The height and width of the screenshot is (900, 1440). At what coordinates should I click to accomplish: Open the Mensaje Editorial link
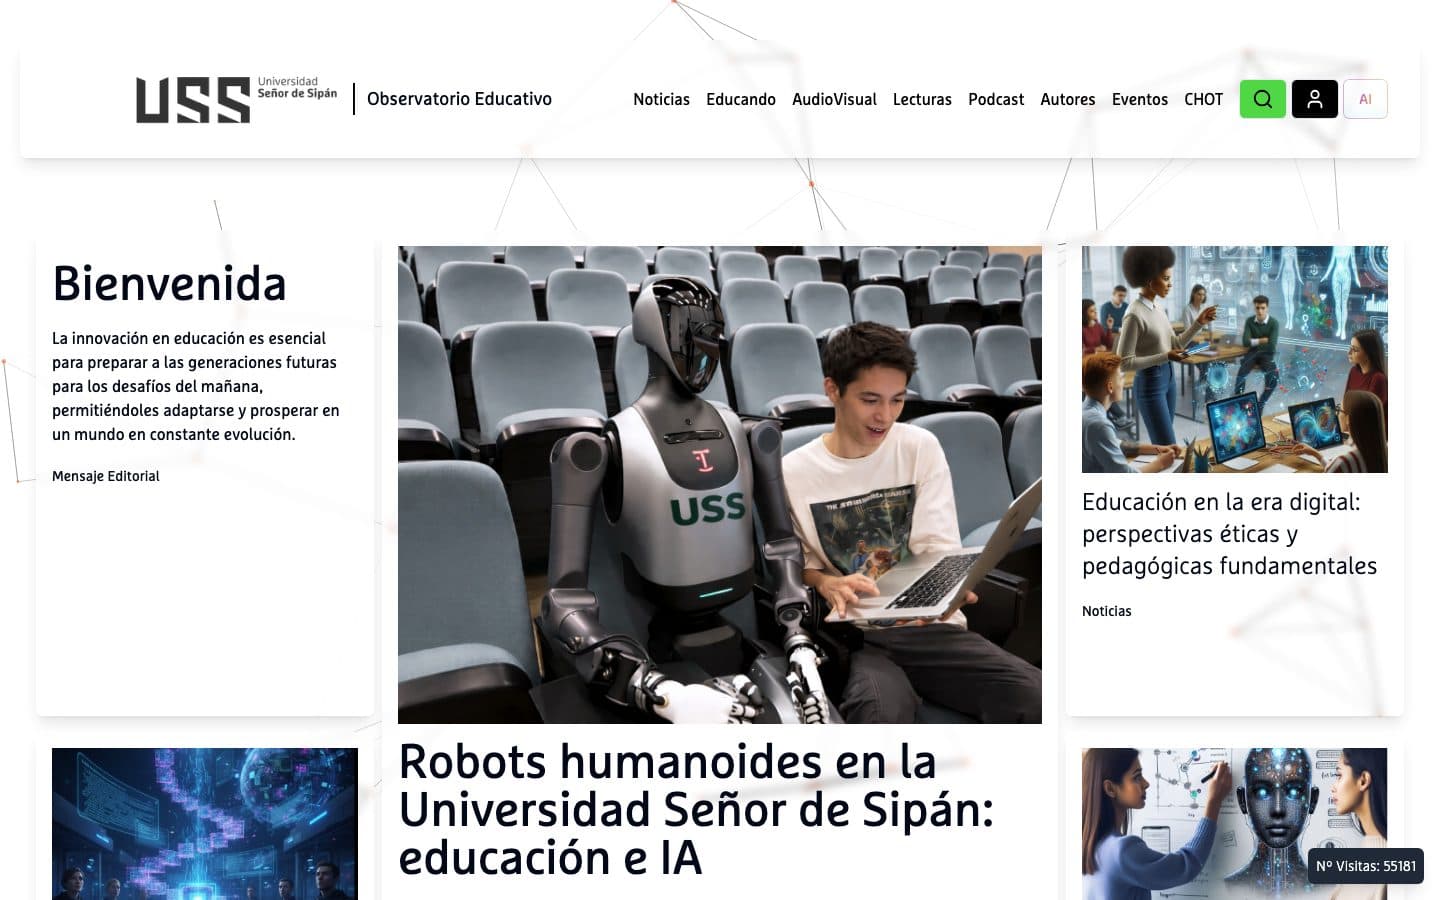click(106, 476)
